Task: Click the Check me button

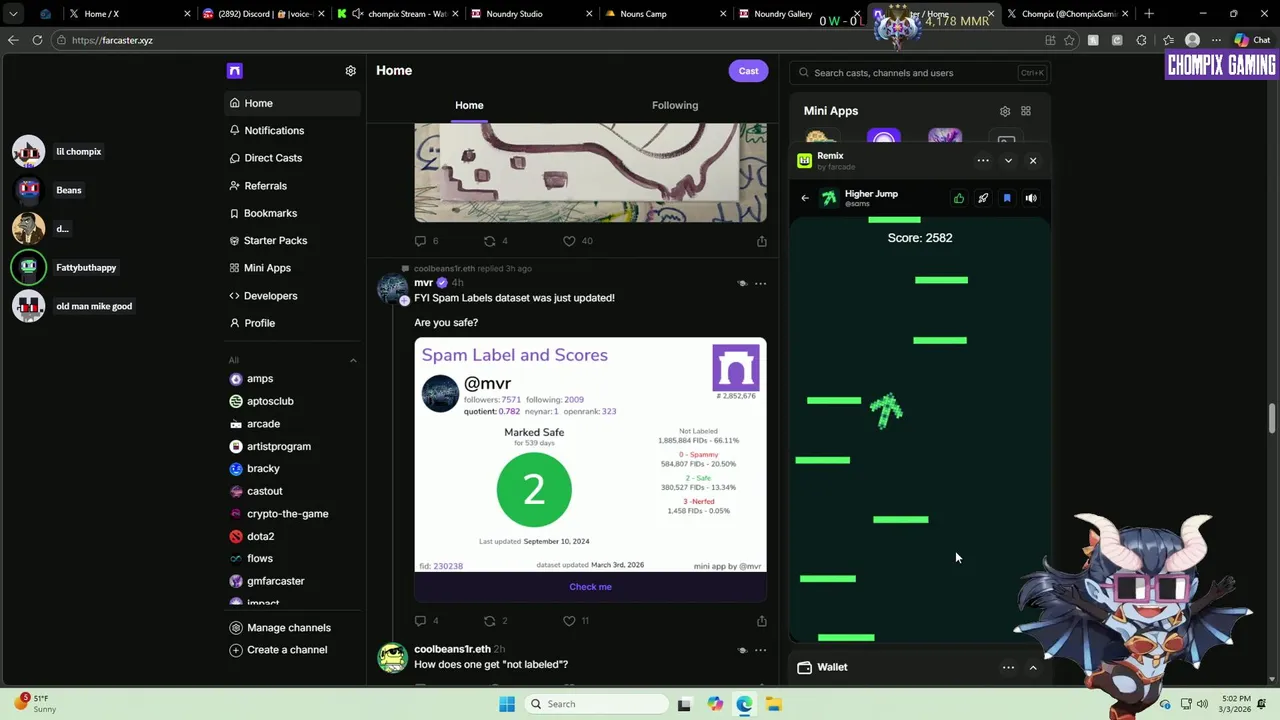Action: click(590, 587)
